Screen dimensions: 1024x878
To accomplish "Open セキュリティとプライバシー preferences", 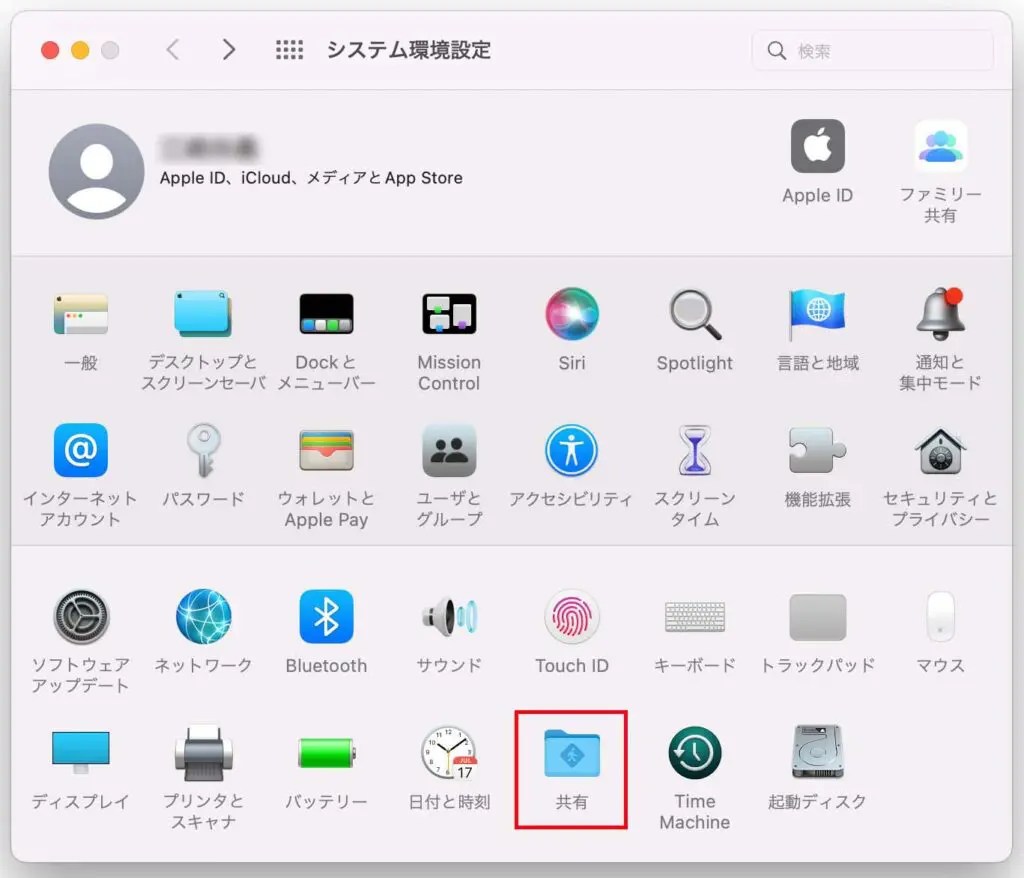I will 940,450.
